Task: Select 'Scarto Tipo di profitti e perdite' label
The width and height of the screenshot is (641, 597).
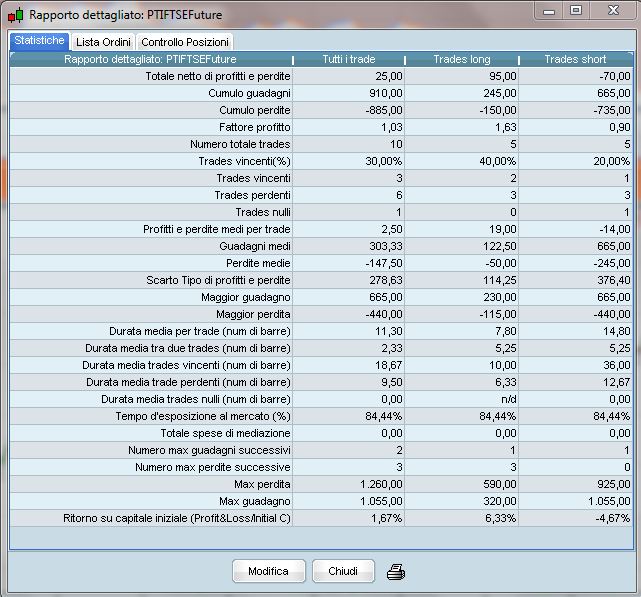Action: click(218, 280)
